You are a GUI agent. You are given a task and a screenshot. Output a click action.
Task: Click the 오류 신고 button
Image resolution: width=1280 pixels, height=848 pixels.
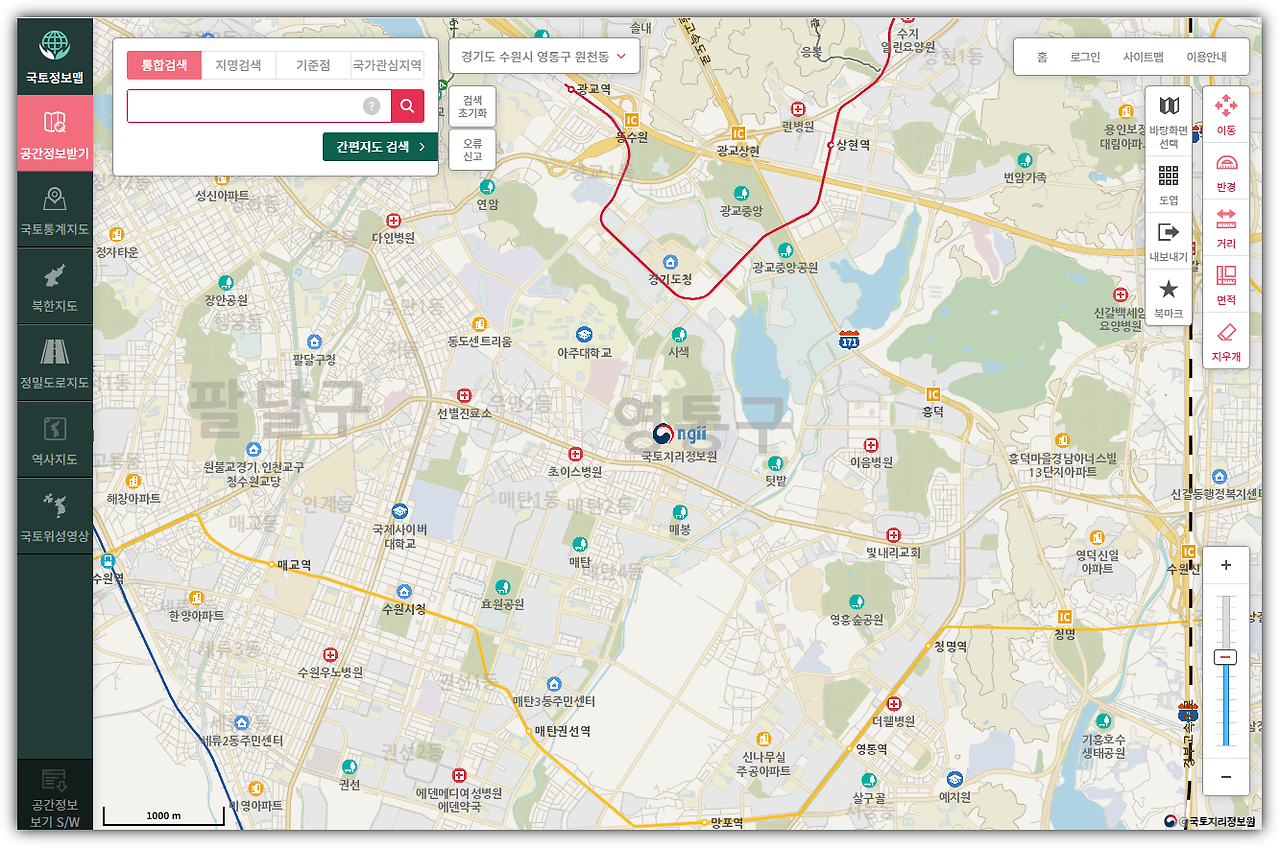click(x=472, y=149)
